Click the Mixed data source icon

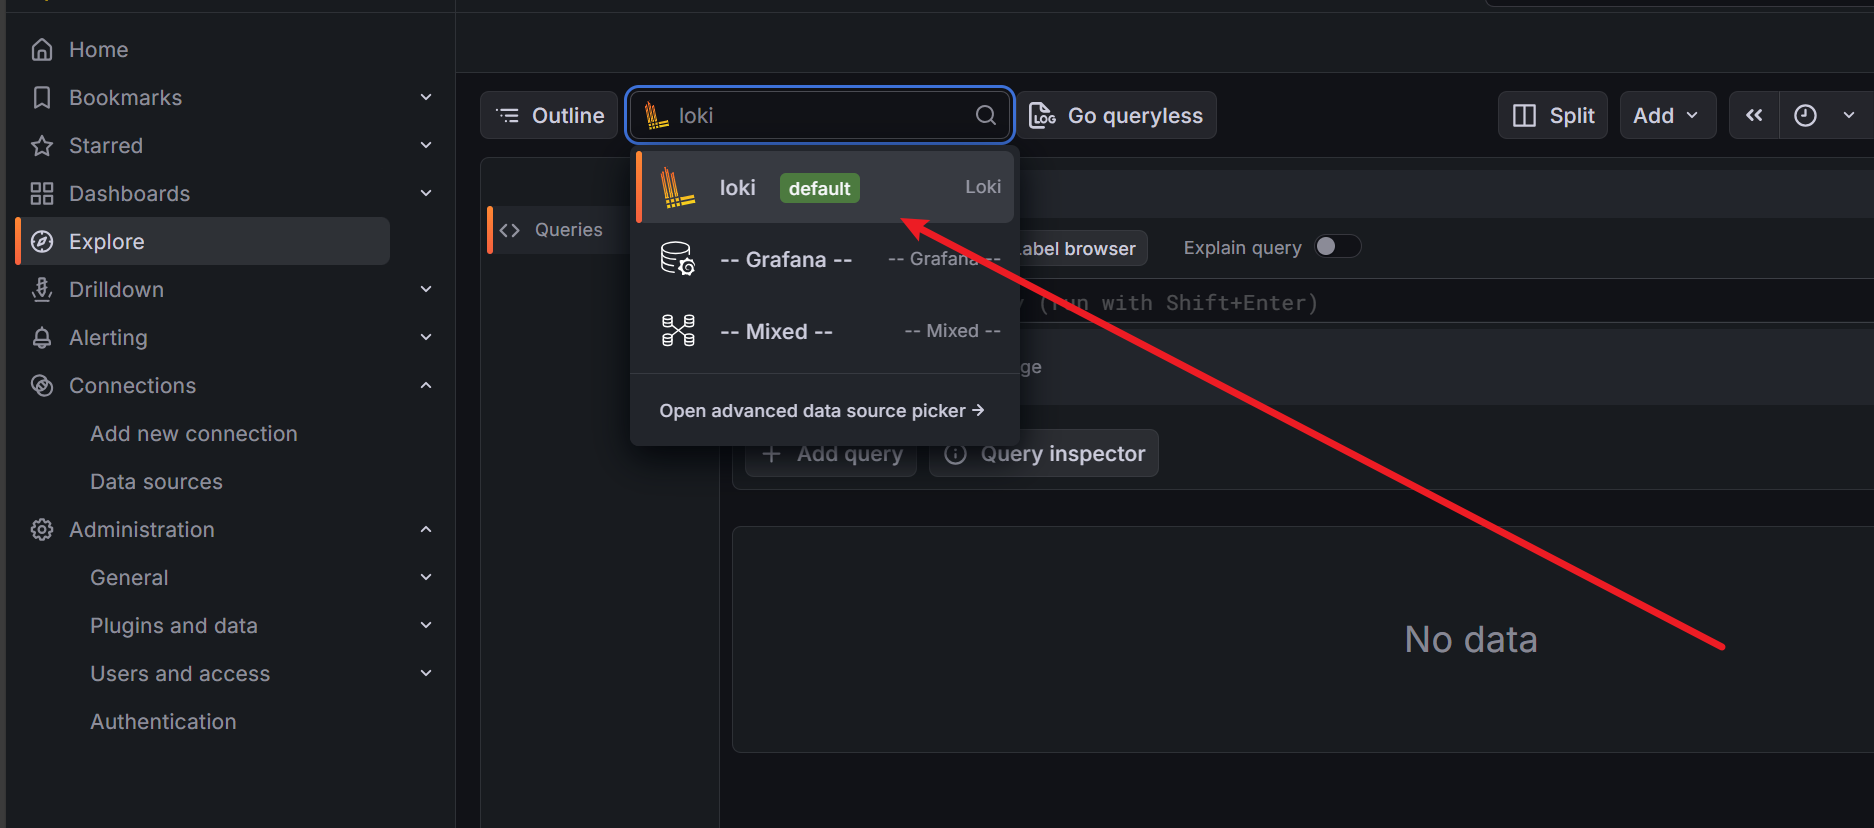(x=678, y=331)
